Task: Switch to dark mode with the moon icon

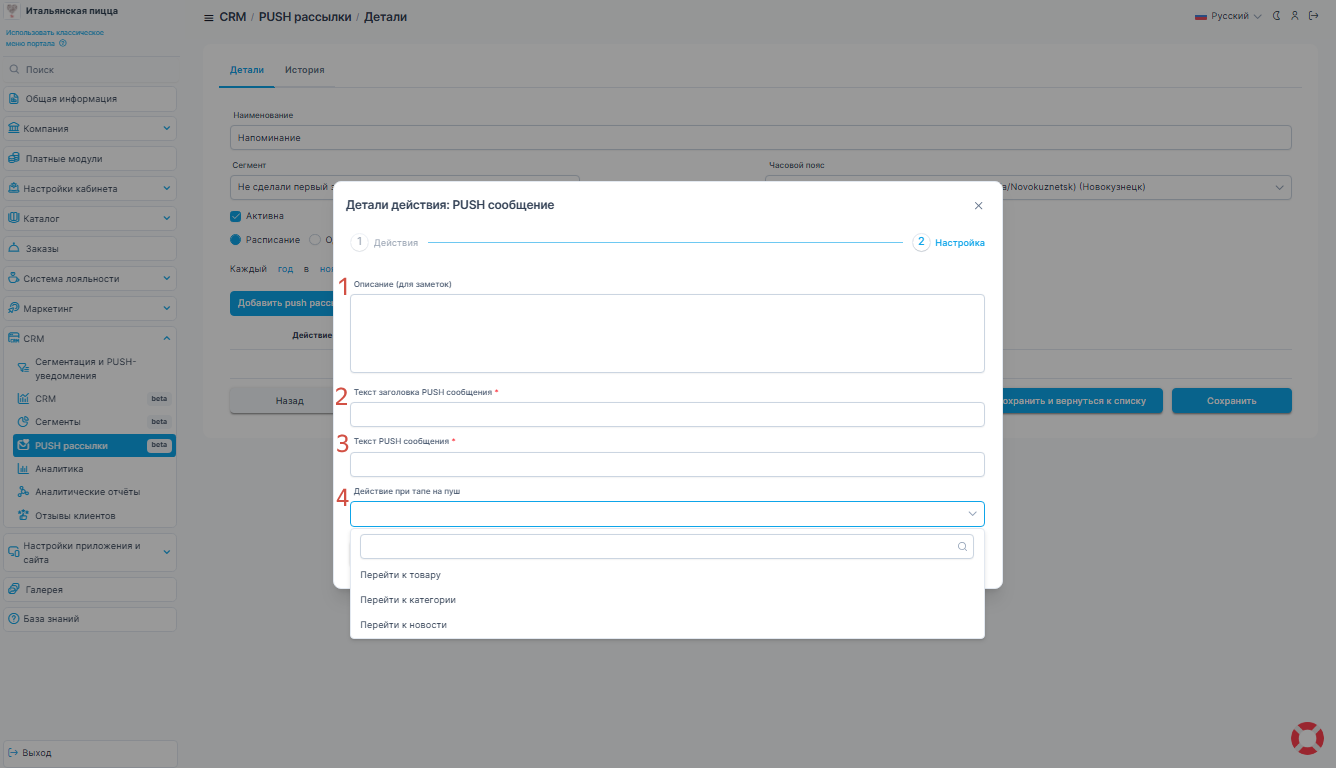Action: (1277, 16)
